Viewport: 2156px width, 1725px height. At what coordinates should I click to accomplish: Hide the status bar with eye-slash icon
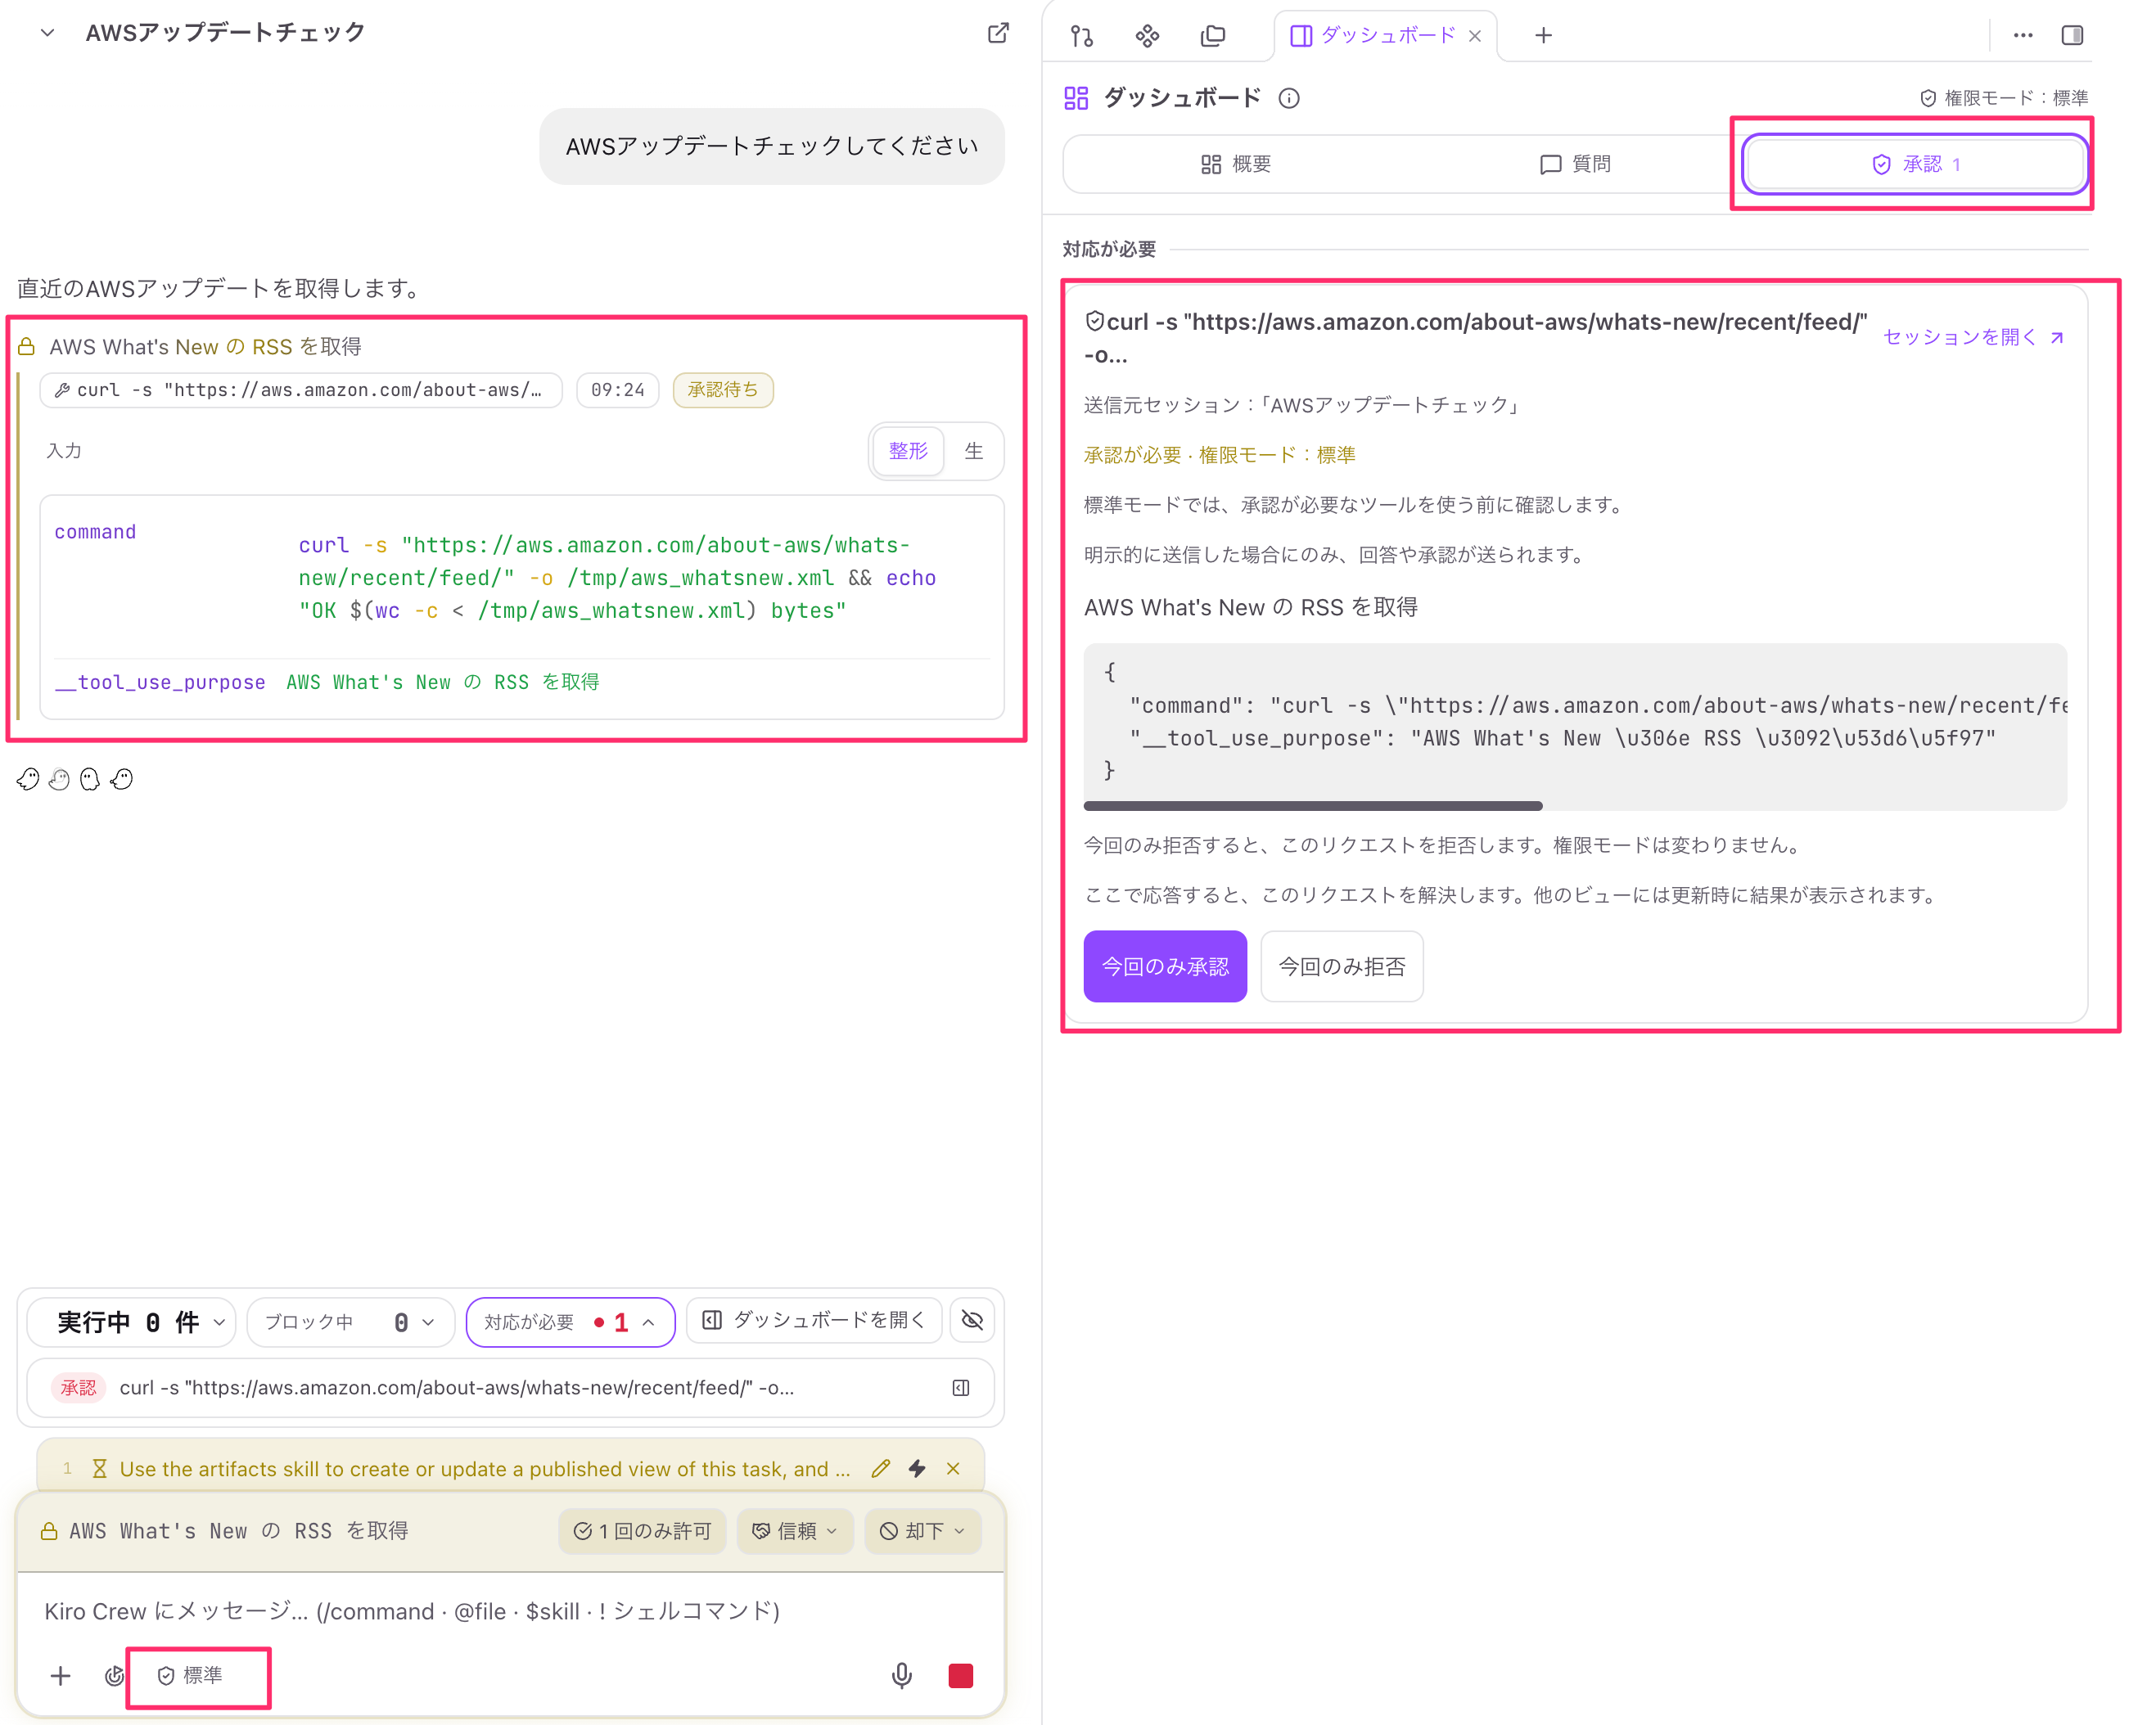click(972, 1321)
